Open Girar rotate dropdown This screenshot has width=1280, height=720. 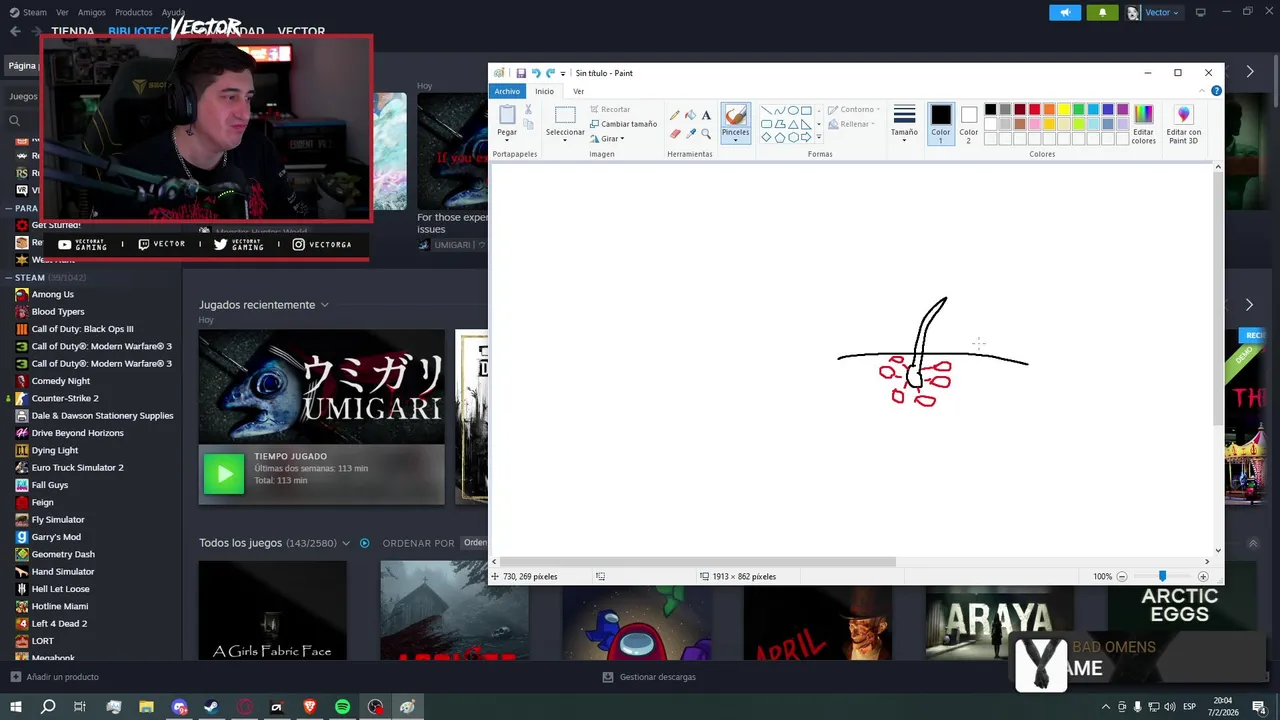[x=610, y=139]
